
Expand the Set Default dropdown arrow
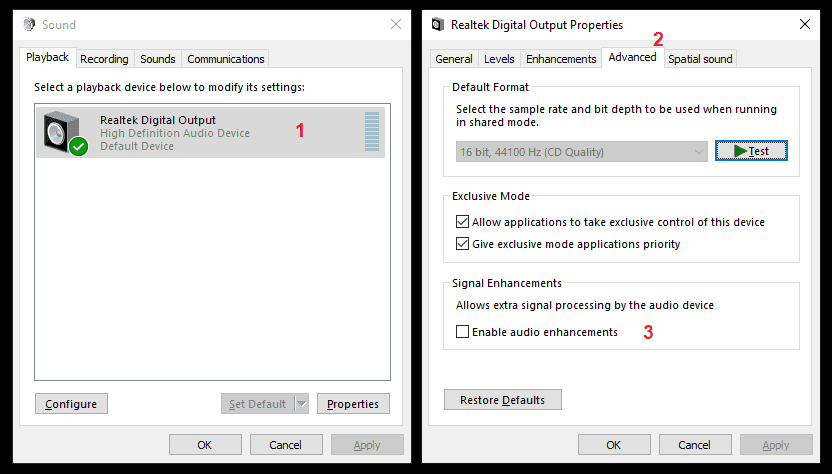(x=301, y=404)
